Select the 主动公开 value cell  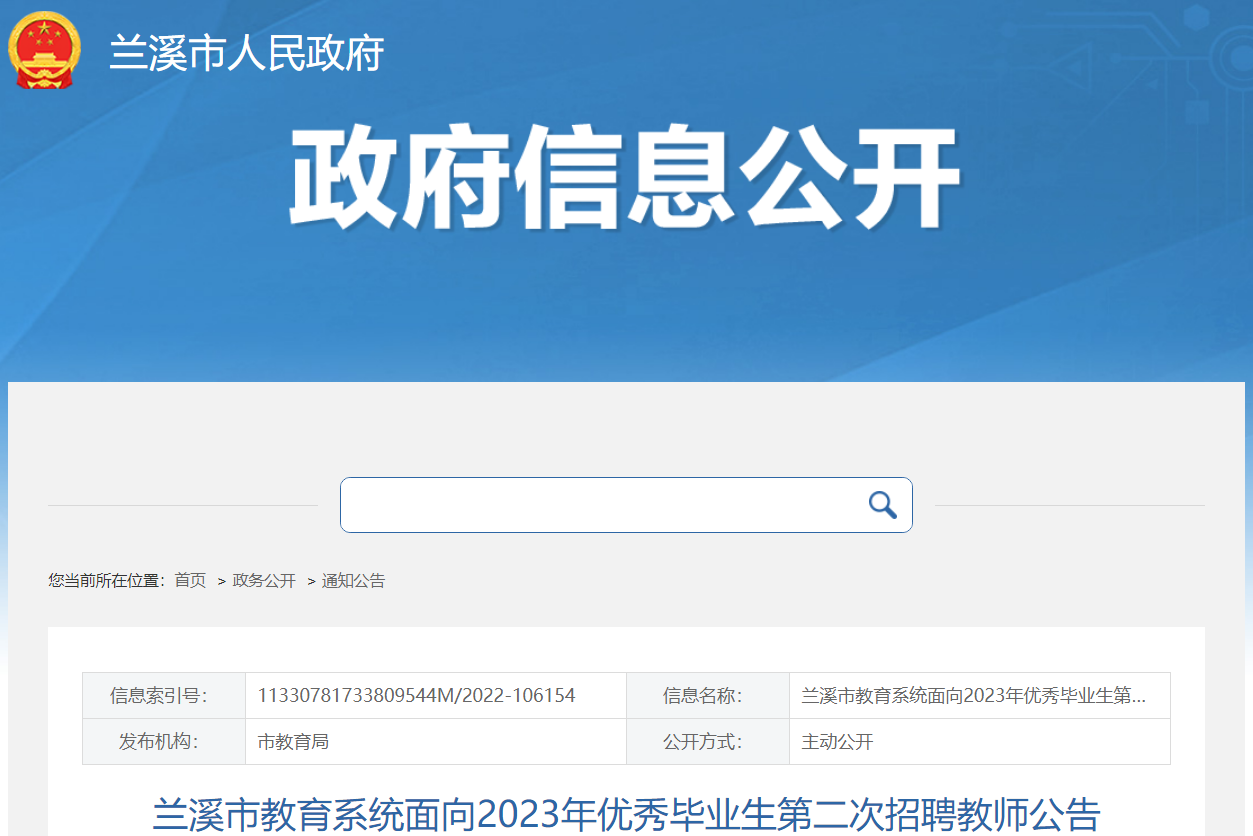tap(980, 742)
